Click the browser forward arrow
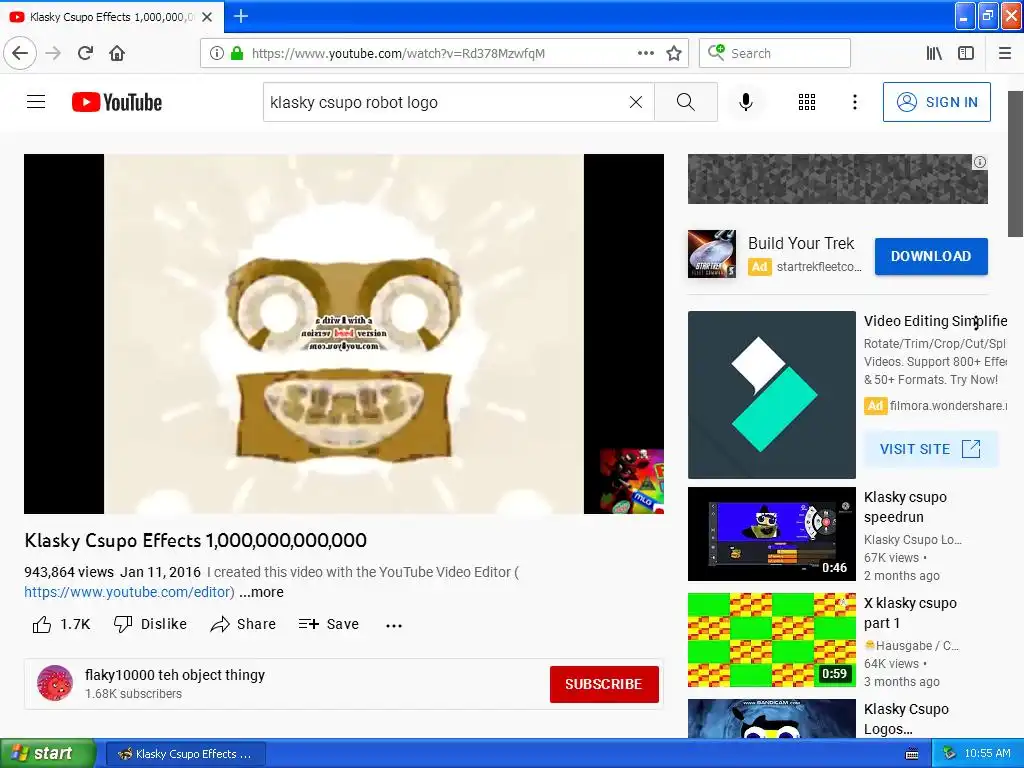The image size is (1024, 768). [53, 53]
